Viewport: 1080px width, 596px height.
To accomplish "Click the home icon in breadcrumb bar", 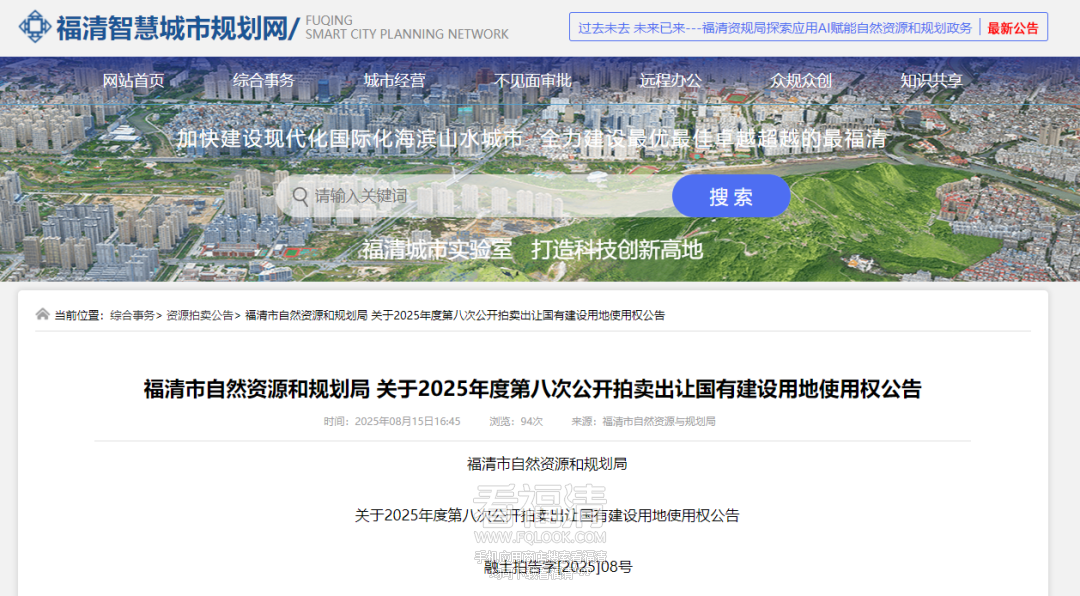I will [x=42, y=315].
